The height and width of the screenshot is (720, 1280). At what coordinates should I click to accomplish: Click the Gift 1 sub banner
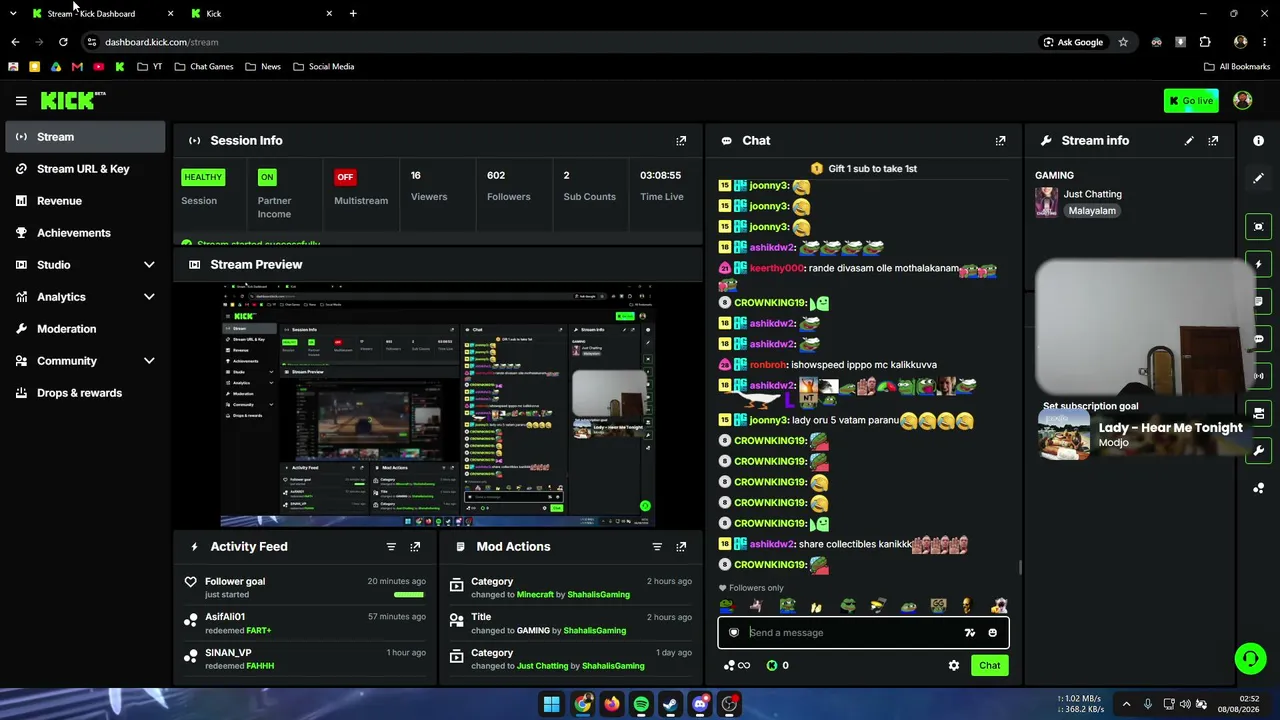pyautogui.click(x=864, y=169)
